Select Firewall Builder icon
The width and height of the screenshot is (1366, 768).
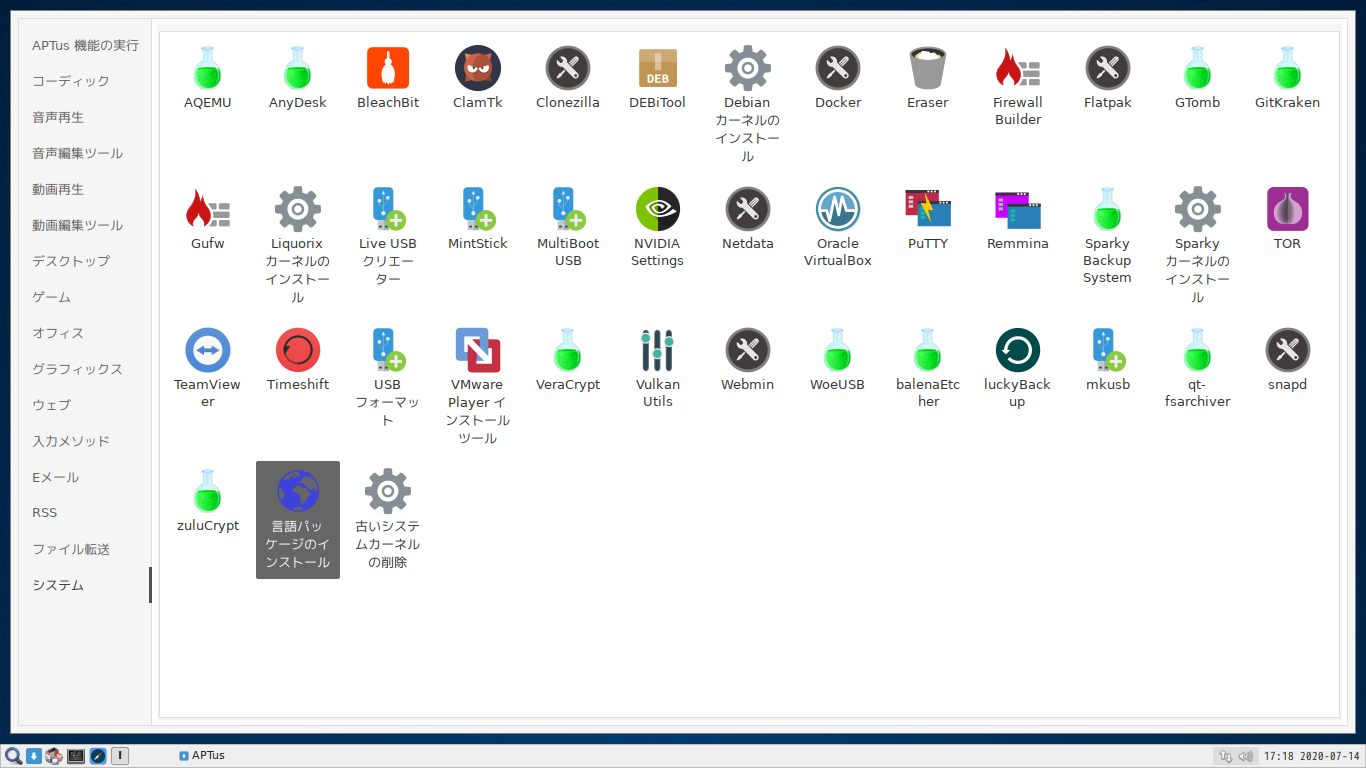tap(1018, 68)
